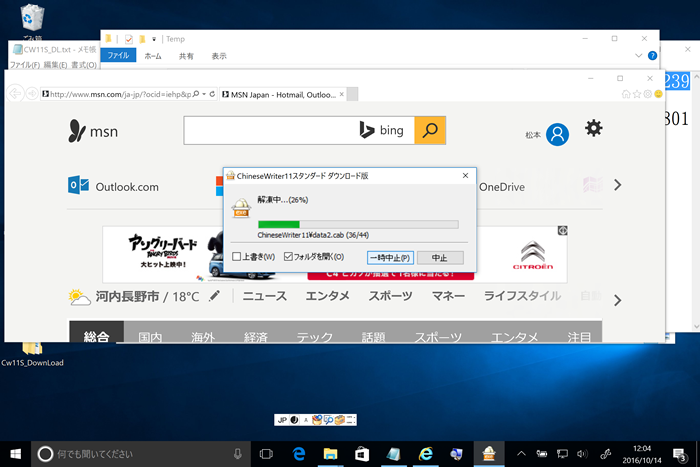Image resolution: width=700 pixels, height=467 pixels.
Task: Open the Action Center notifications
Action: pos(680,454)
